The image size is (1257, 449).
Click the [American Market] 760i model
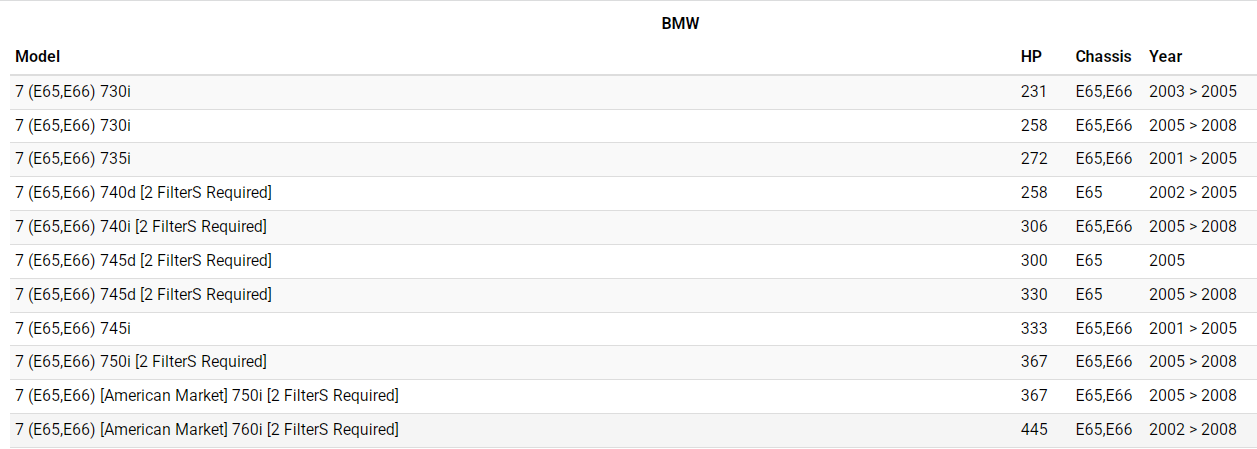pyautogui.click(x=206, y=430)
